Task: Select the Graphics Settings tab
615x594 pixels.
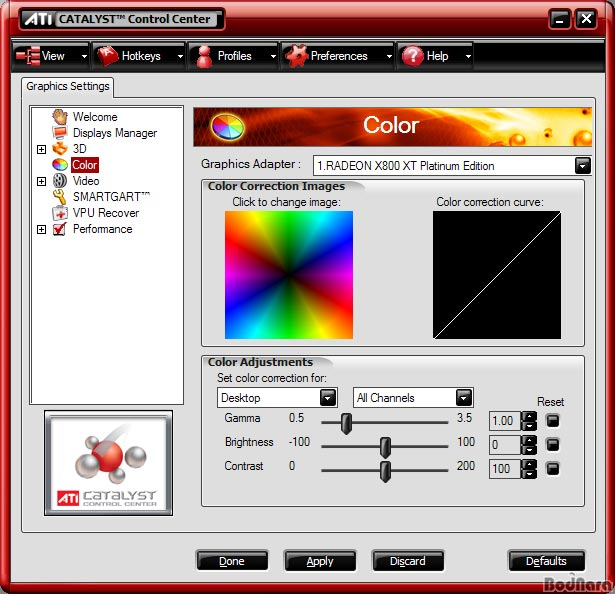Action: pos(68,86)
